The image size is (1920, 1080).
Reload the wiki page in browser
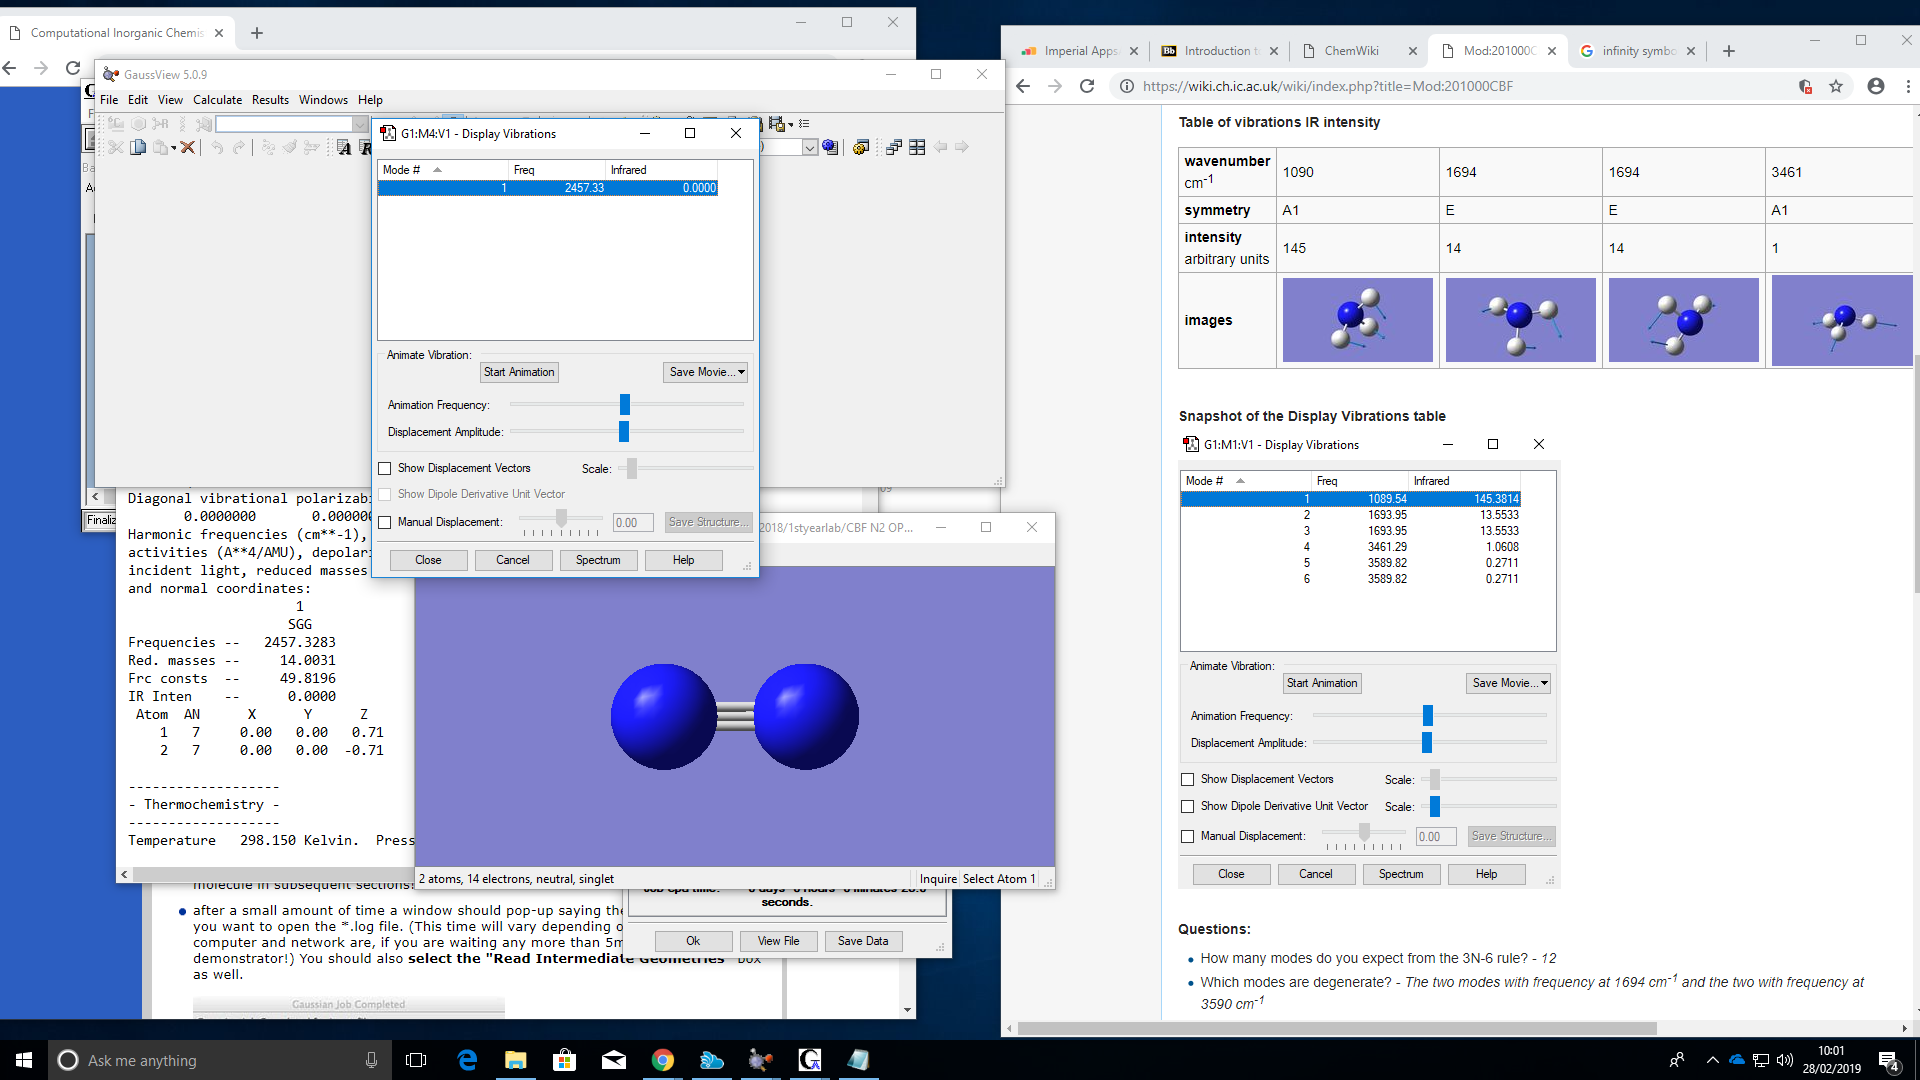tap(1087, 86)
